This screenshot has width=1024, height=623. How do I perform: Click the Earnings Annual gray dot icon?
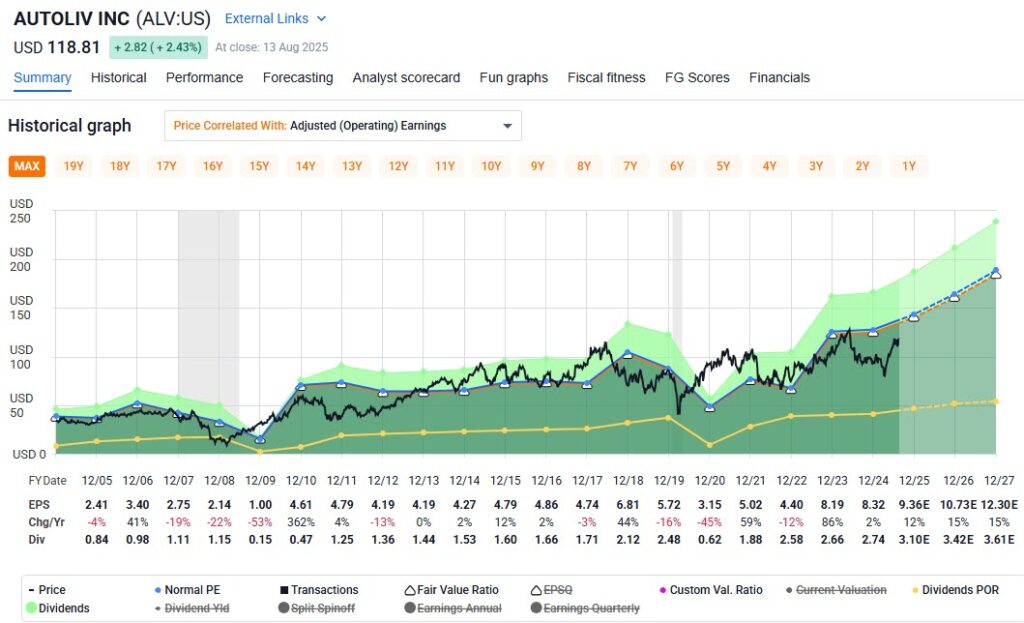pos(410,606)
